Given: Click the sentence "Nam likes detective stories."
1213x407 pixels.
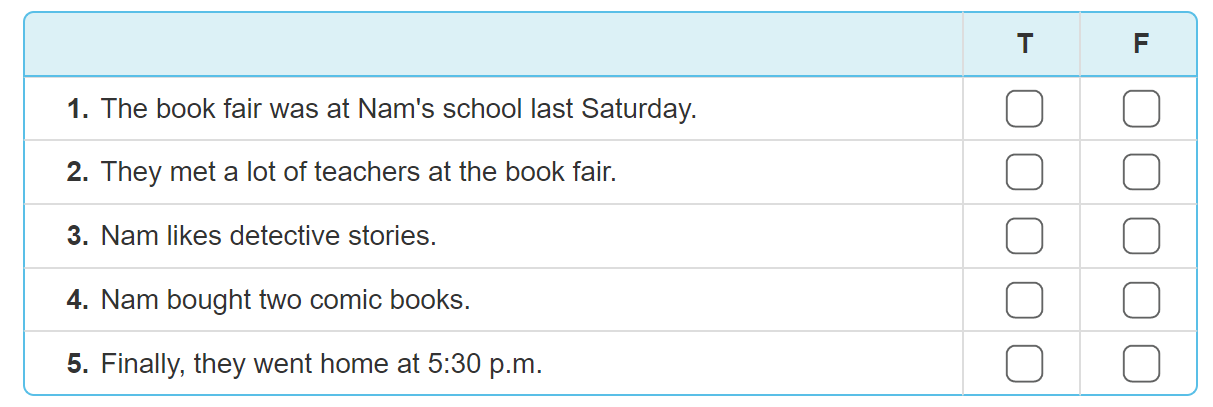Looking at the screenshot, I should click(x=268, y=237).
